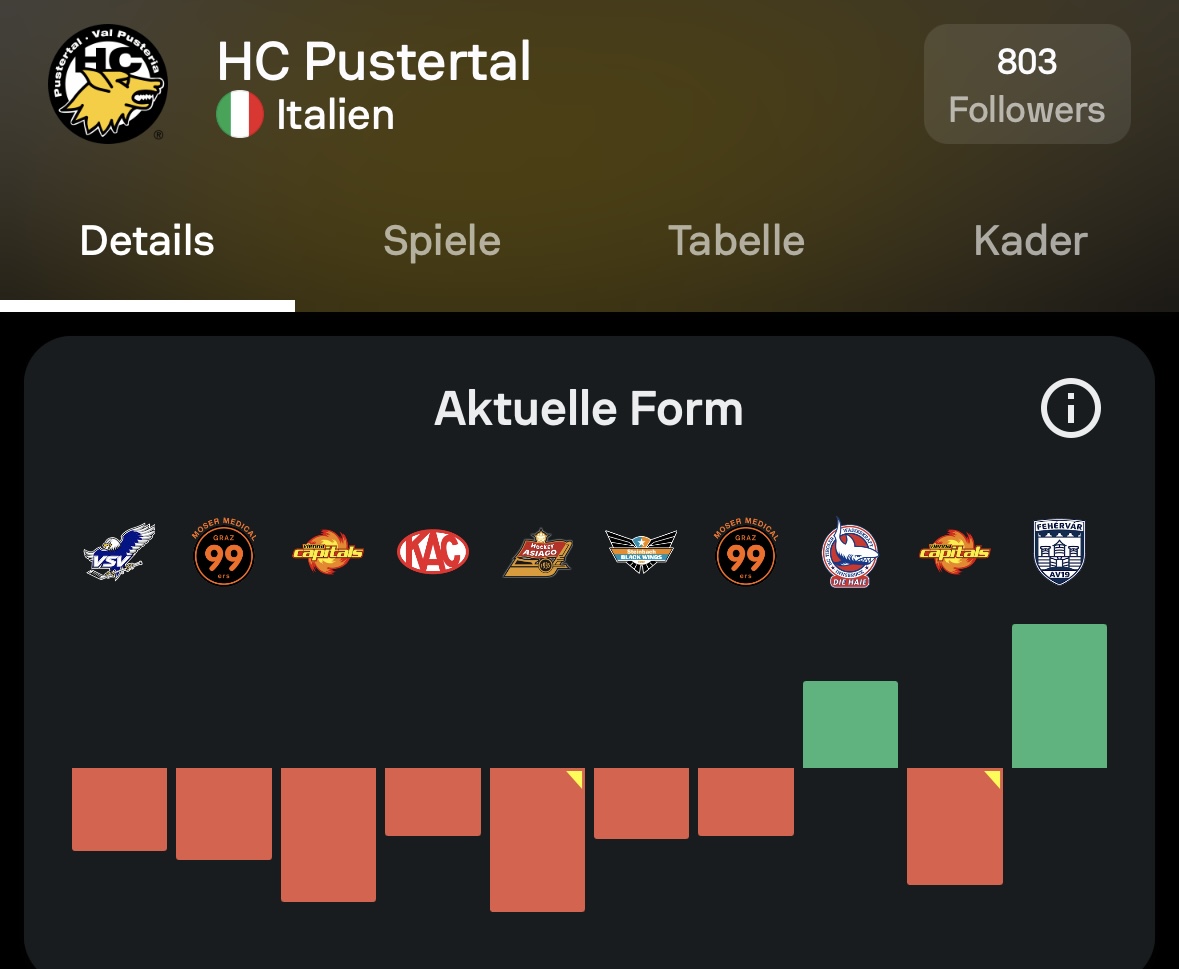The height and width of the screenshot is (969, 1179).
Task: Select the red bar under Black Wings
Action: coord(641,803)
